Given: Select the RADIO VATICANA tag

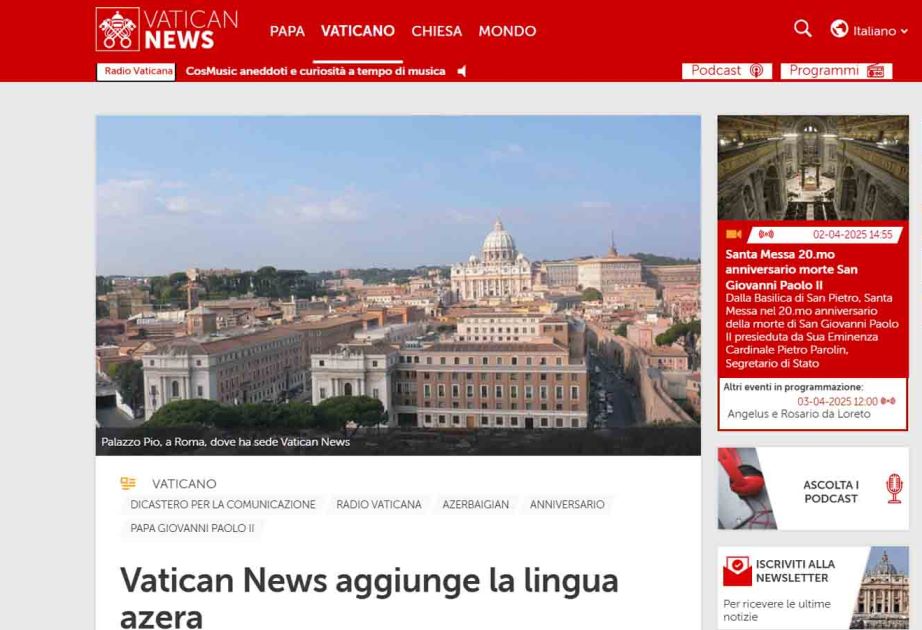Looking at the screenshot, I should point(379,505).
